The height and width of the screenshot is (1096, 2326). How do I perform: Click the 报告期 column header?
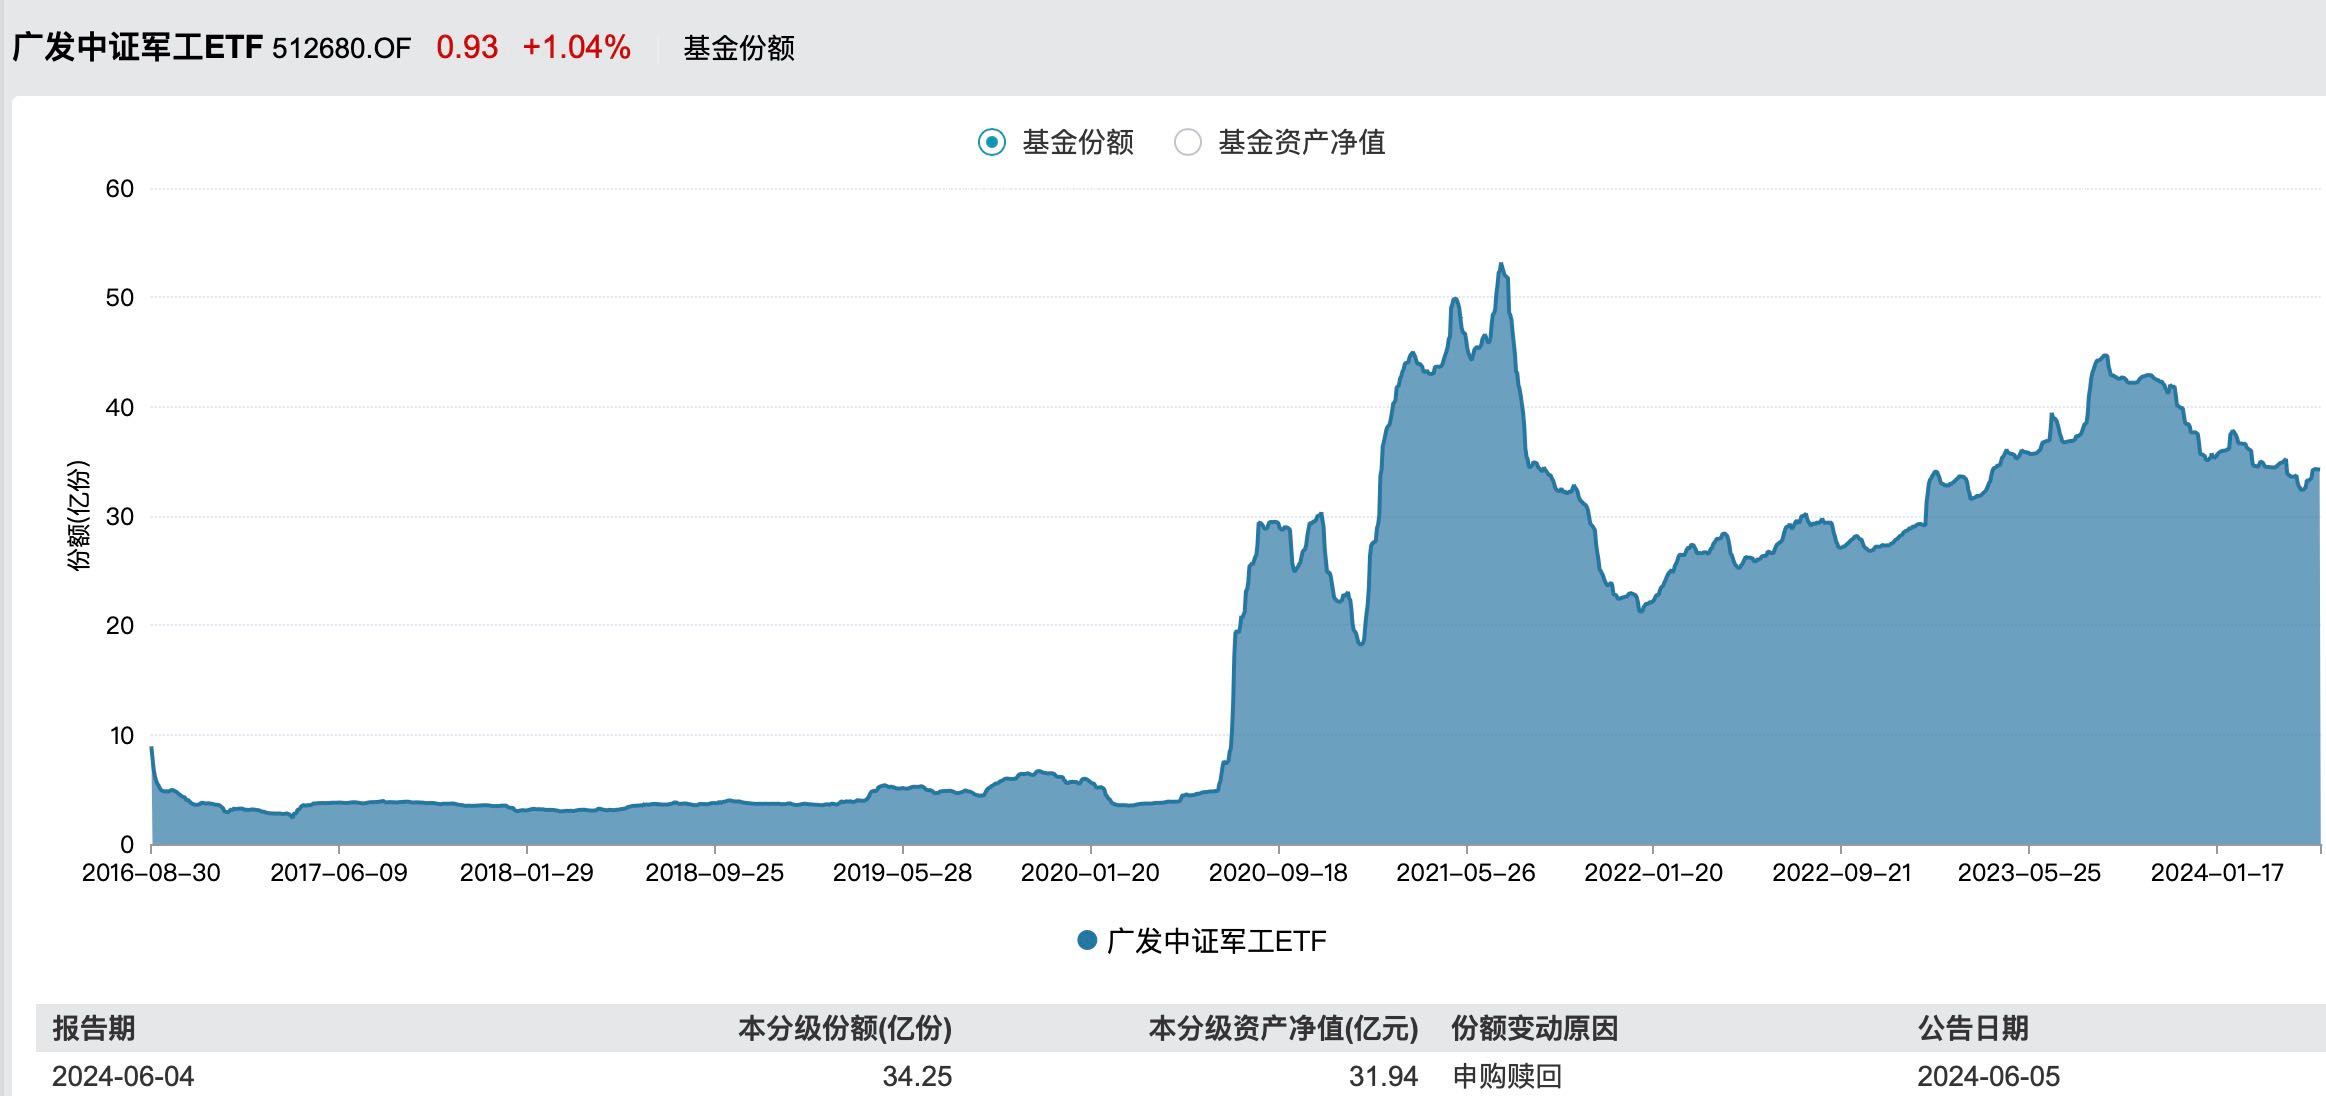point(94,1028)
